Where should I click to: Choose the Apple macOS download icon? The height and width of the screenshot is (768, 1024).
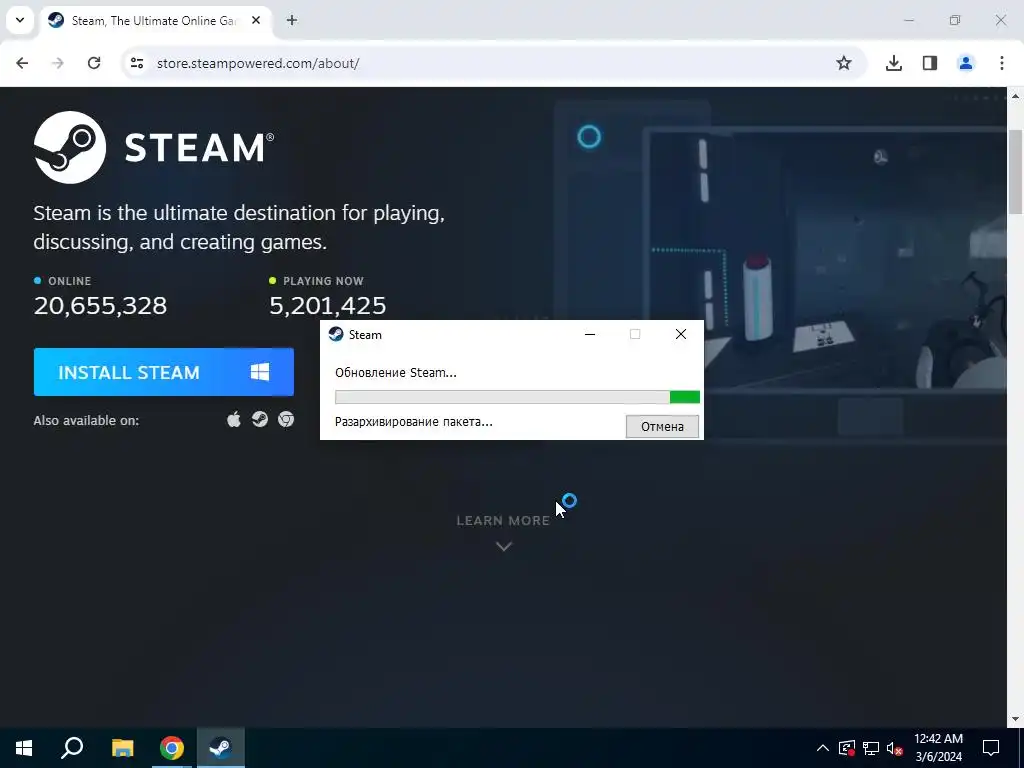point(234,419)
